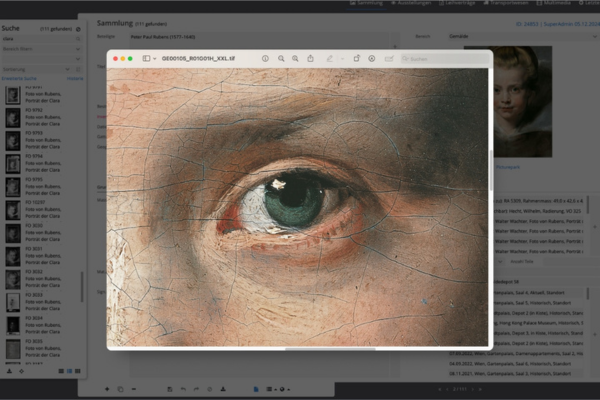Click the portrait thumbnail of the girl
Screen dimensions: 600x400
tap(520, 100)
